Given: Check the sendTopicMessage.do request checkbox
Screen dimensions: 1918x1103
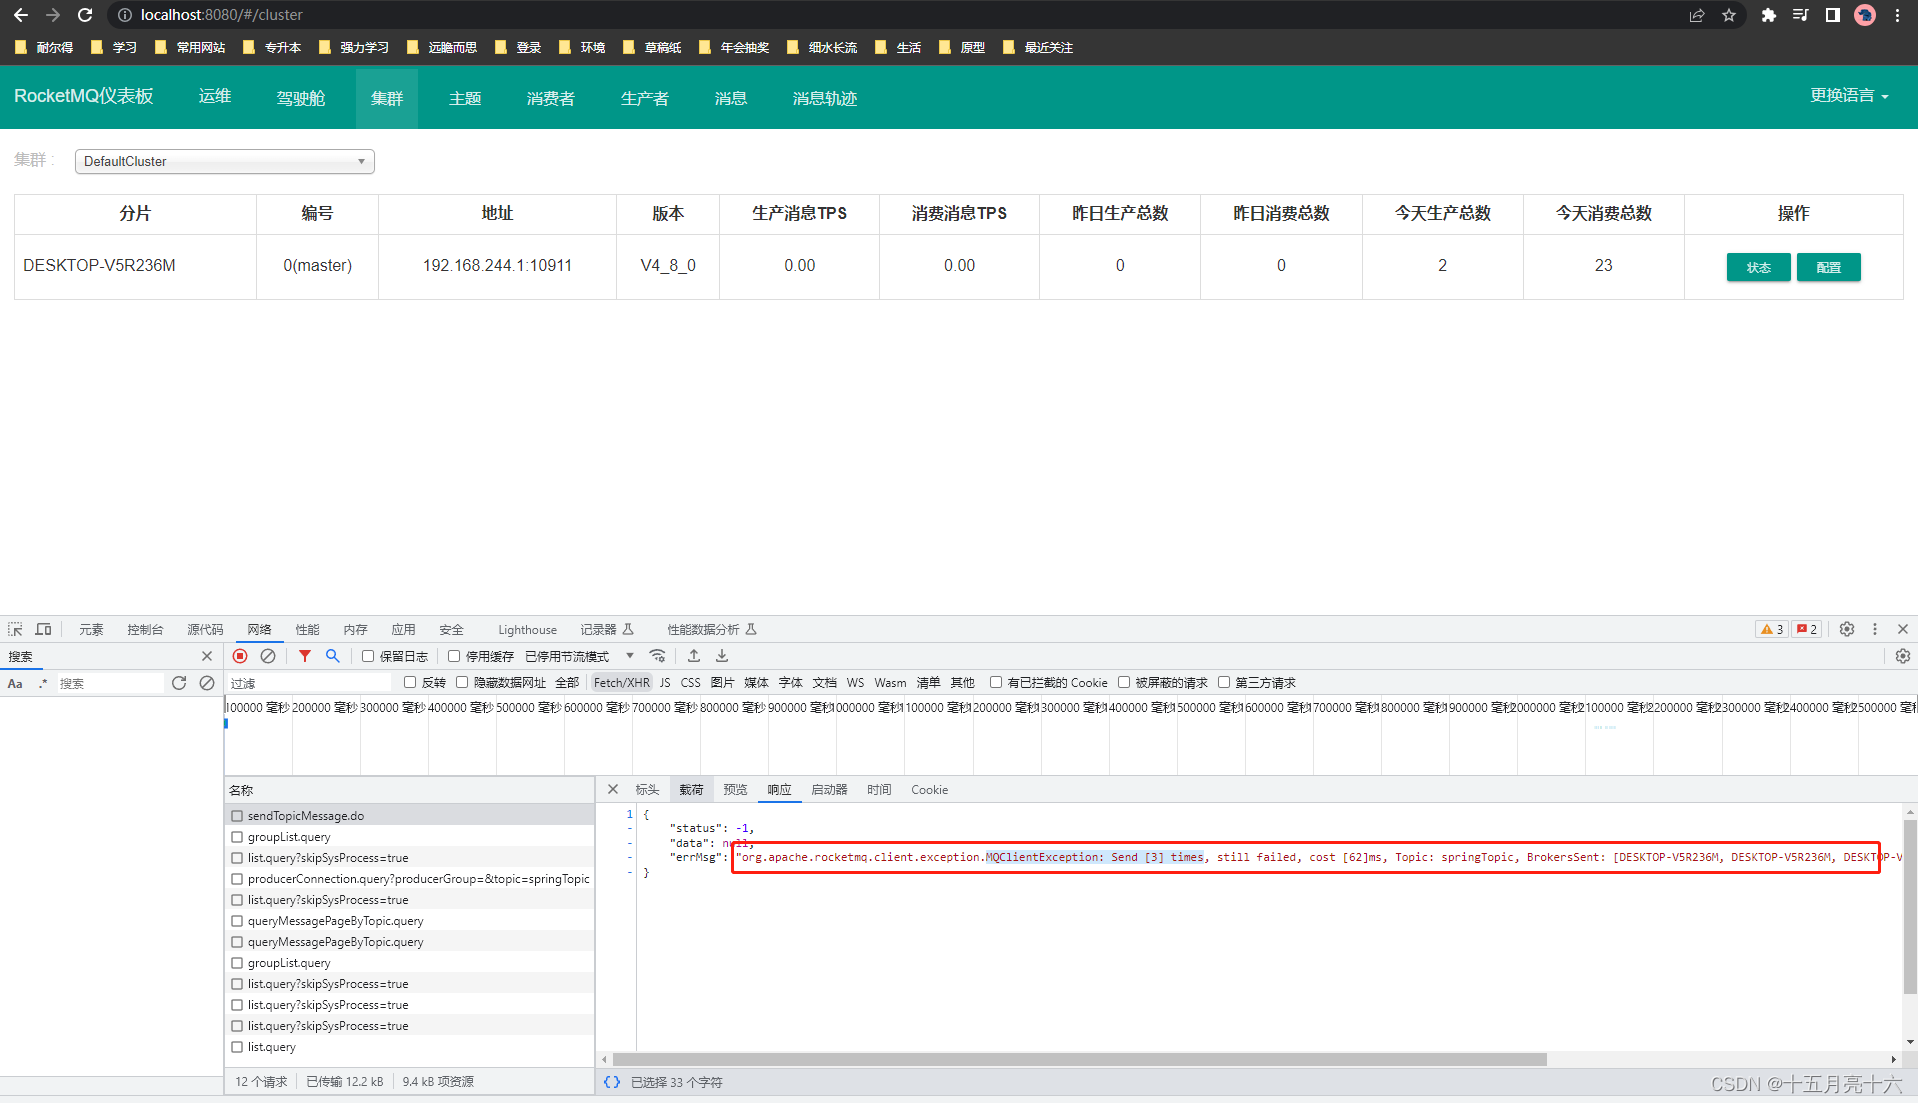Looking at the screenshot, I should (237, 815).
